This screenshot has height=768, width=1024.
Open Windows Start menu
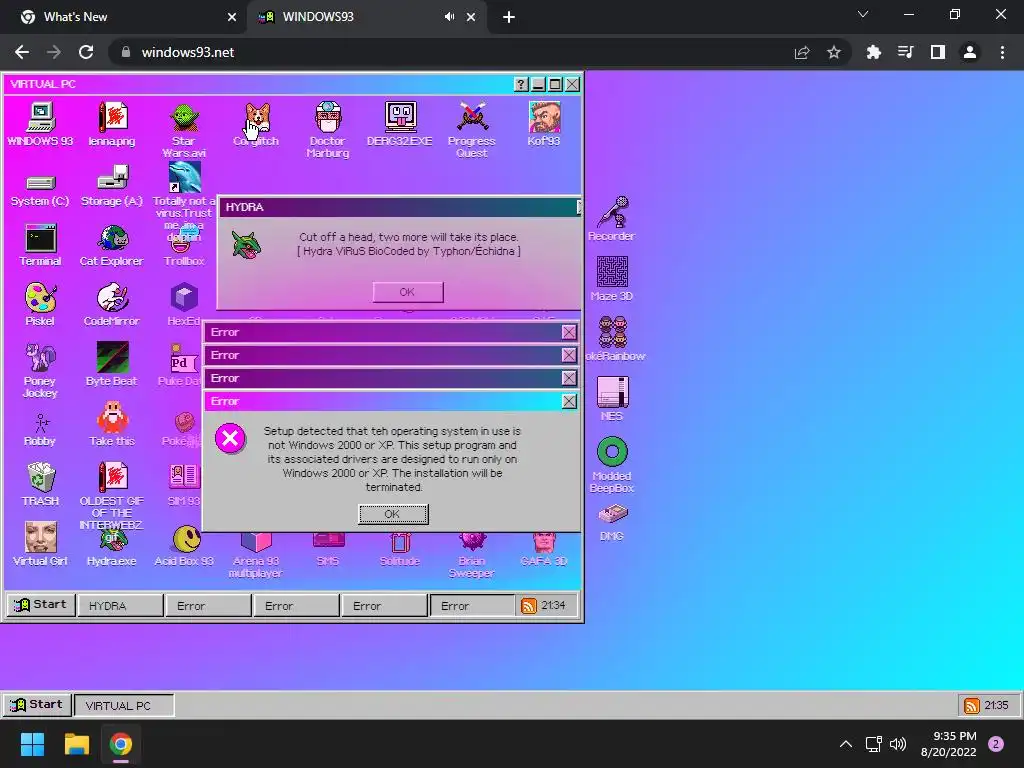32,744
